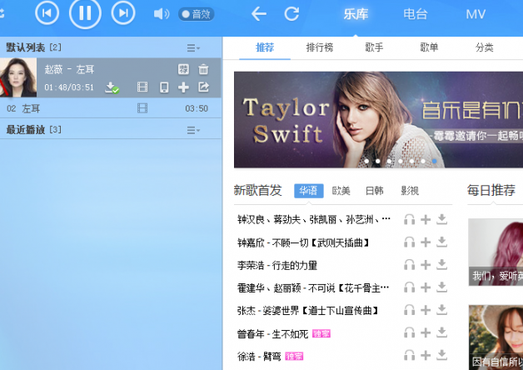Select the 日韩 new songs filter
The image size is (523, 370).
click(x=374, y=191)
